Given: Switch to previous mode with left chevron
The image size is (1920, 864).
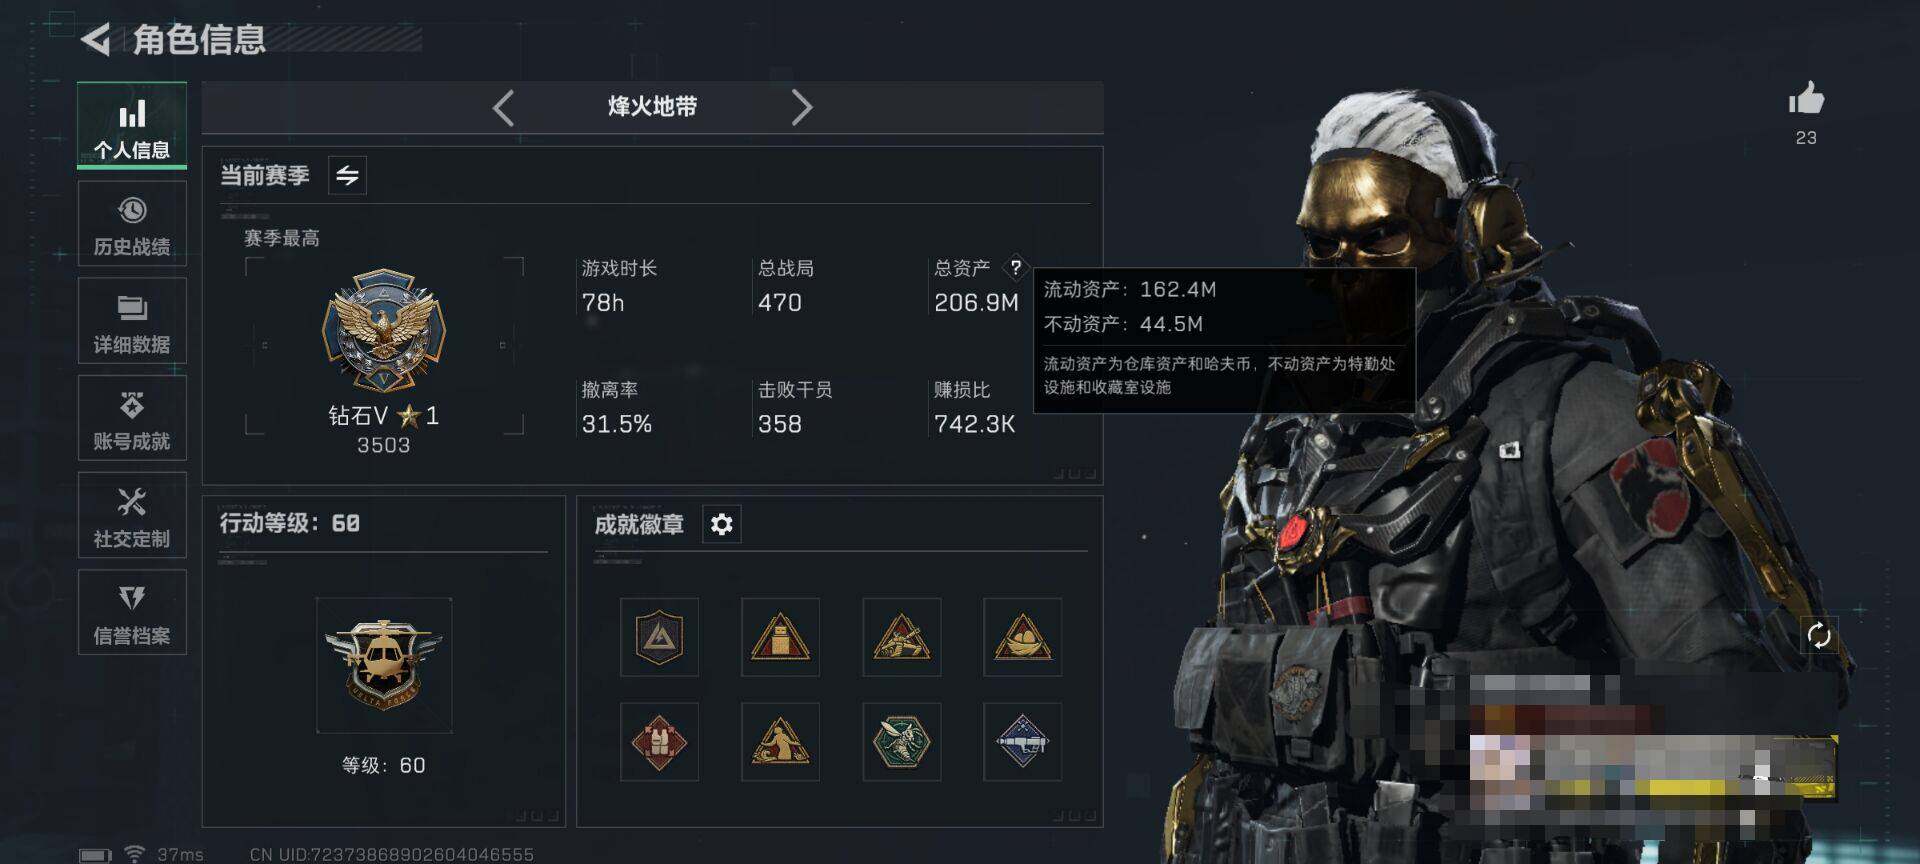Looking at the screenshot, I should pyautogui.click(x=503, y=107).
